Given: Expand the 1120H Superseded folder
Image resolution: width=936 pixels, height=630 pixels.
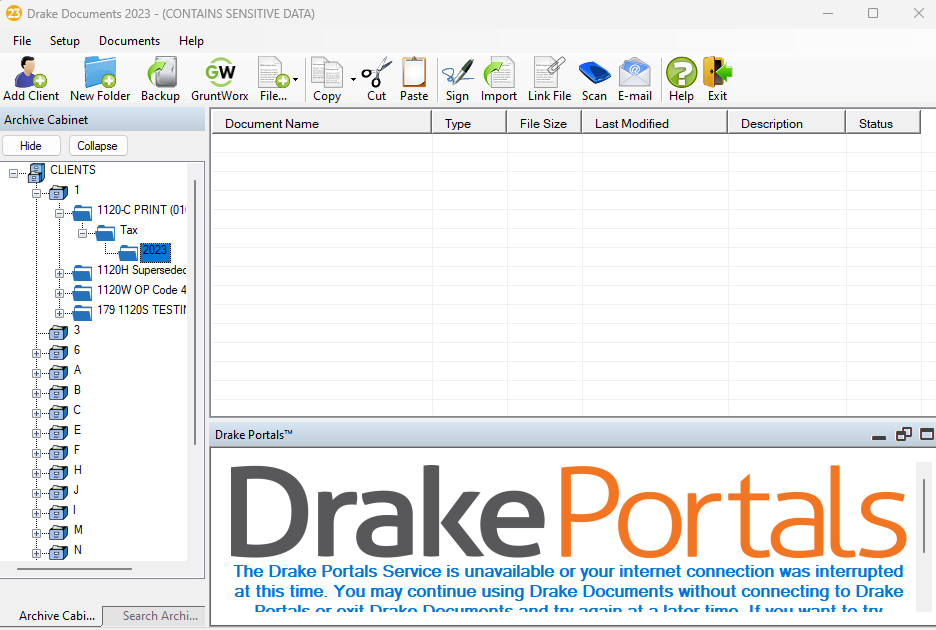Looking at the screenshot, I should pyautogui.click(x=59, y=273).
